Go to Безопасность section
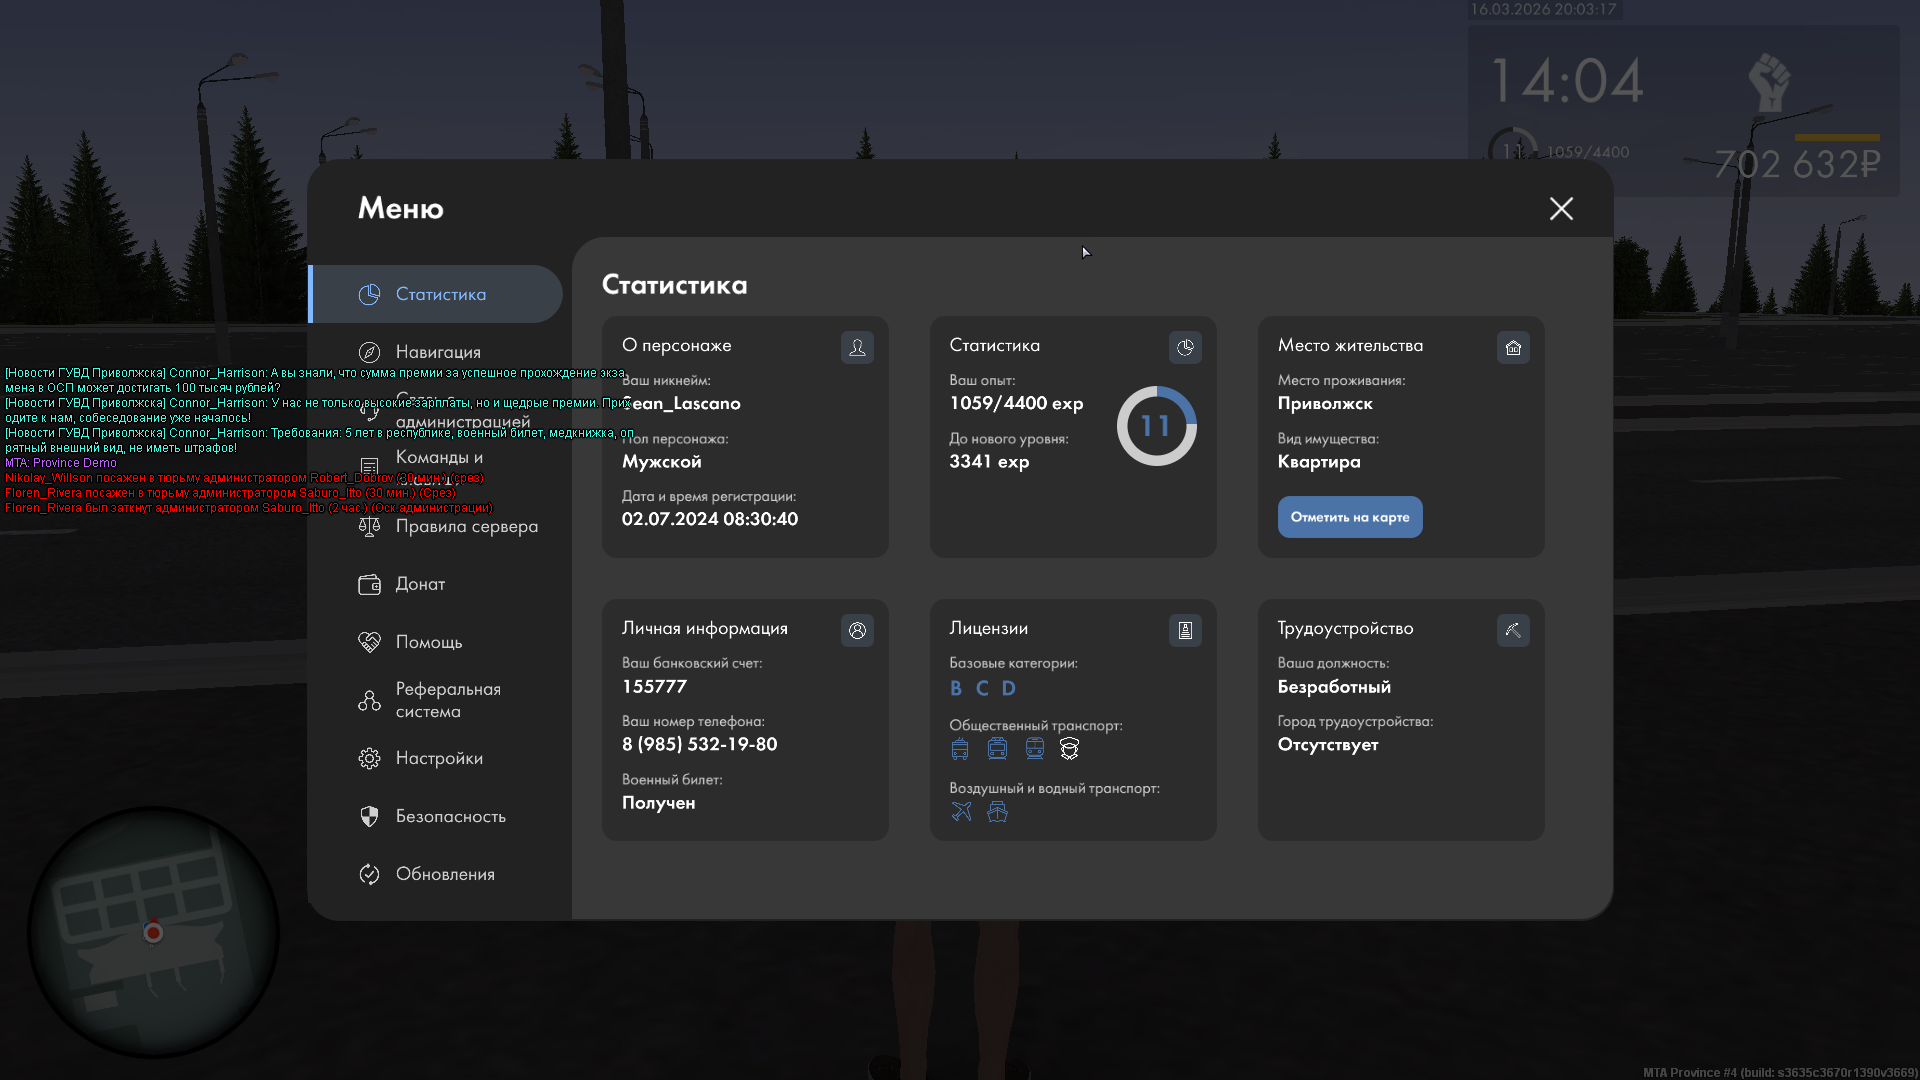This screenshot has width=1920, height=1080. tap(449, 816)
